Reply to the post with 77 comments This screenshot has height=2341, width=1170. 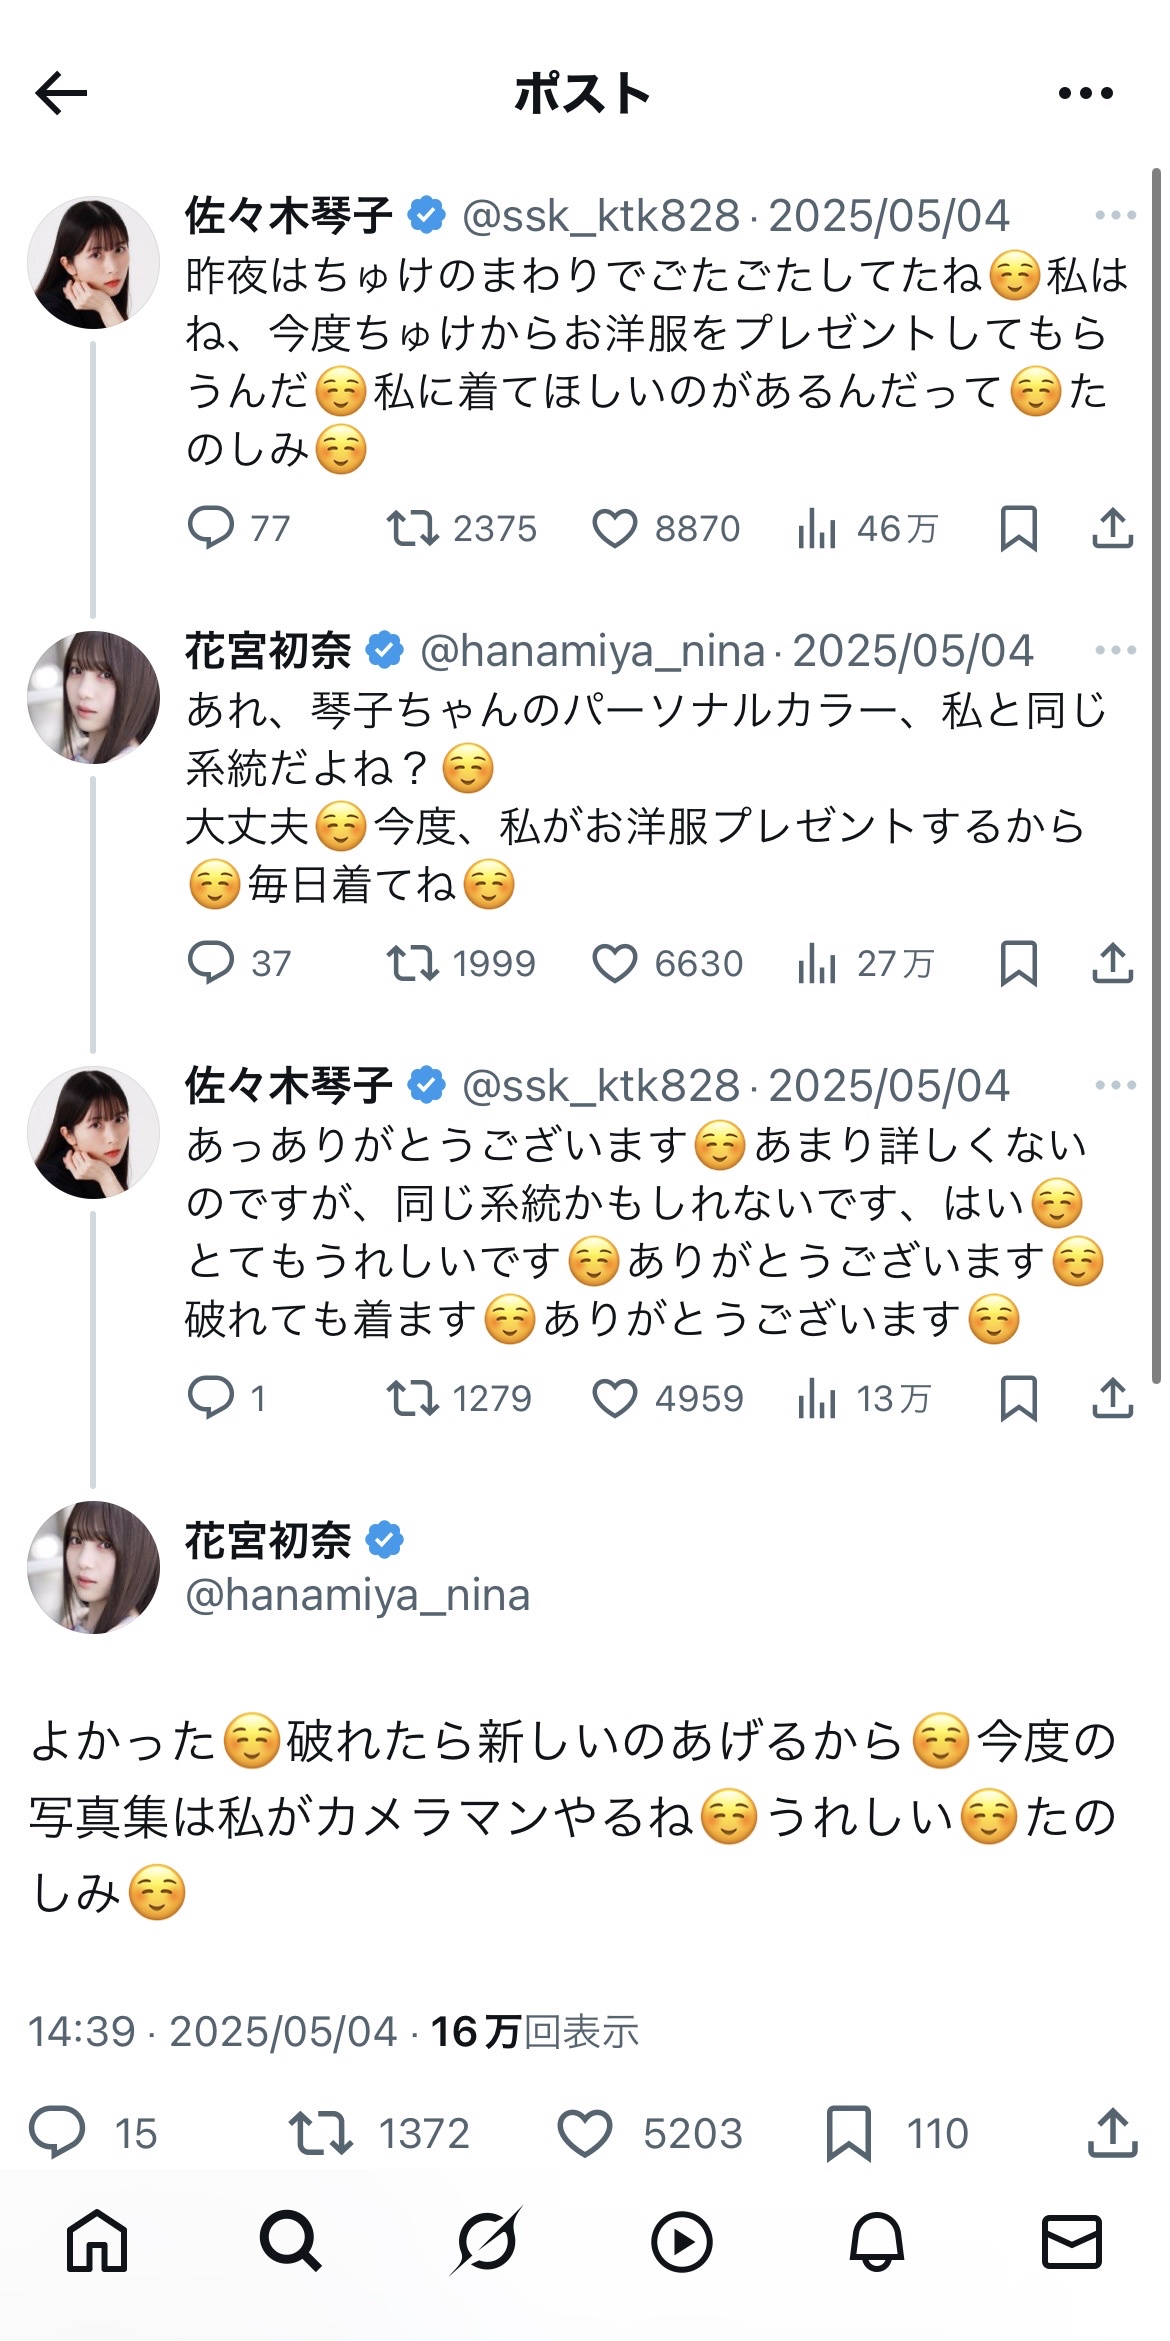[x=211, y=528]
